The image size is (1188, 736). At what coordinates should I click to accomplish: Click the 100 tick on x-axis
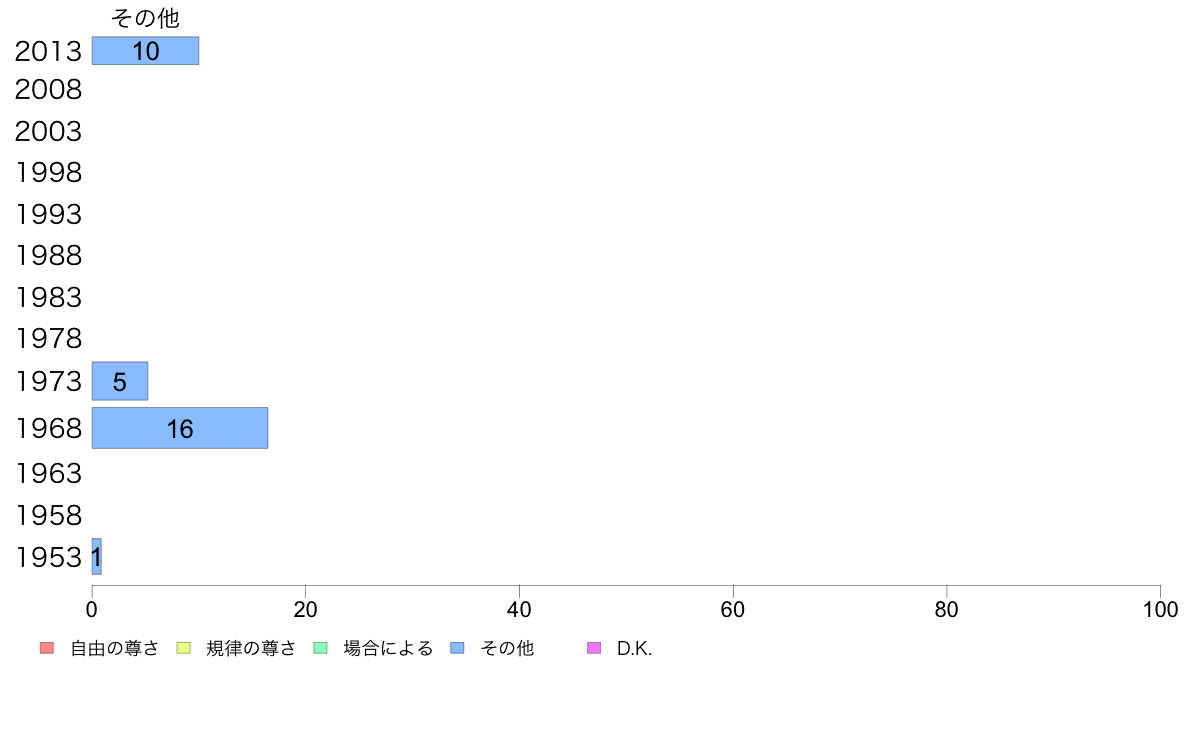[1160, 609]
